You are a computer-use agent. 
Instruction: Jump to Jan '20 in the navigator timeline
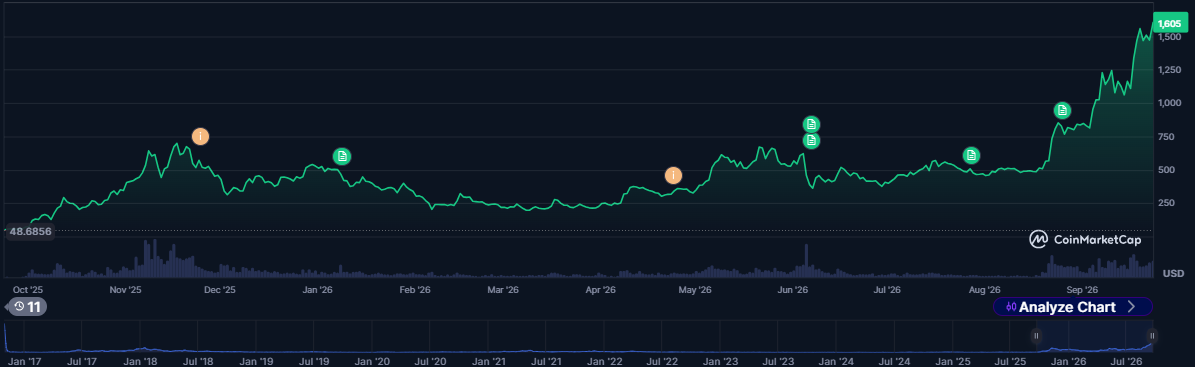pos(373,361)
